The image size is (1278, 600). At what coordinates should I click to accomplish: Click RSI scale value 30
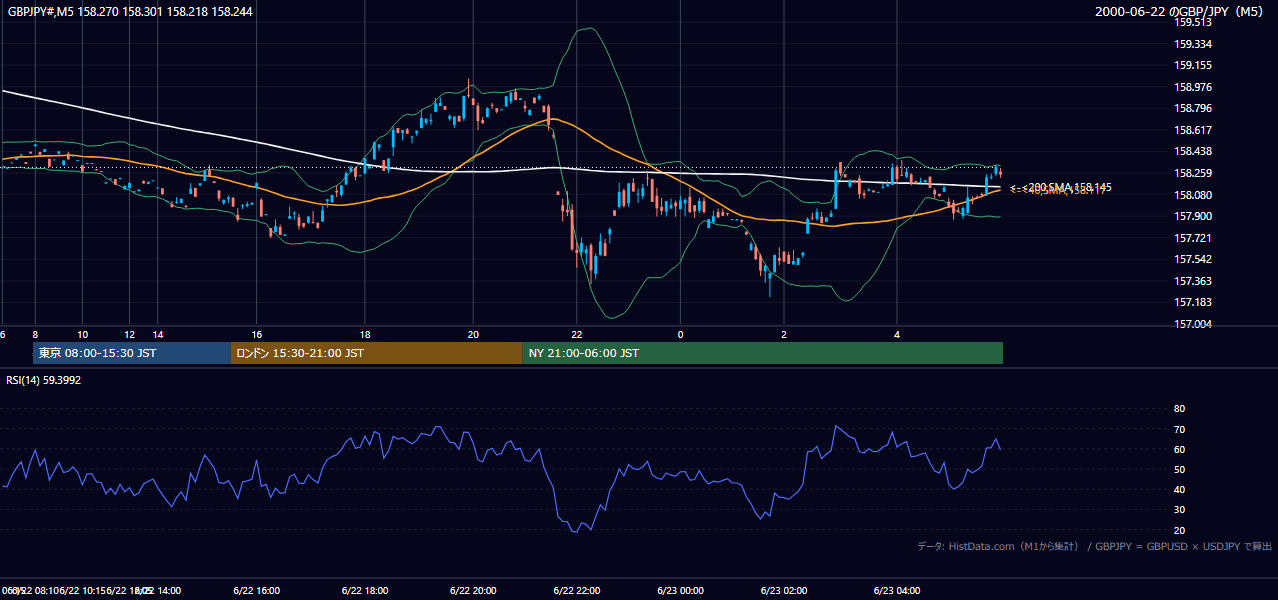[1179, 510]
